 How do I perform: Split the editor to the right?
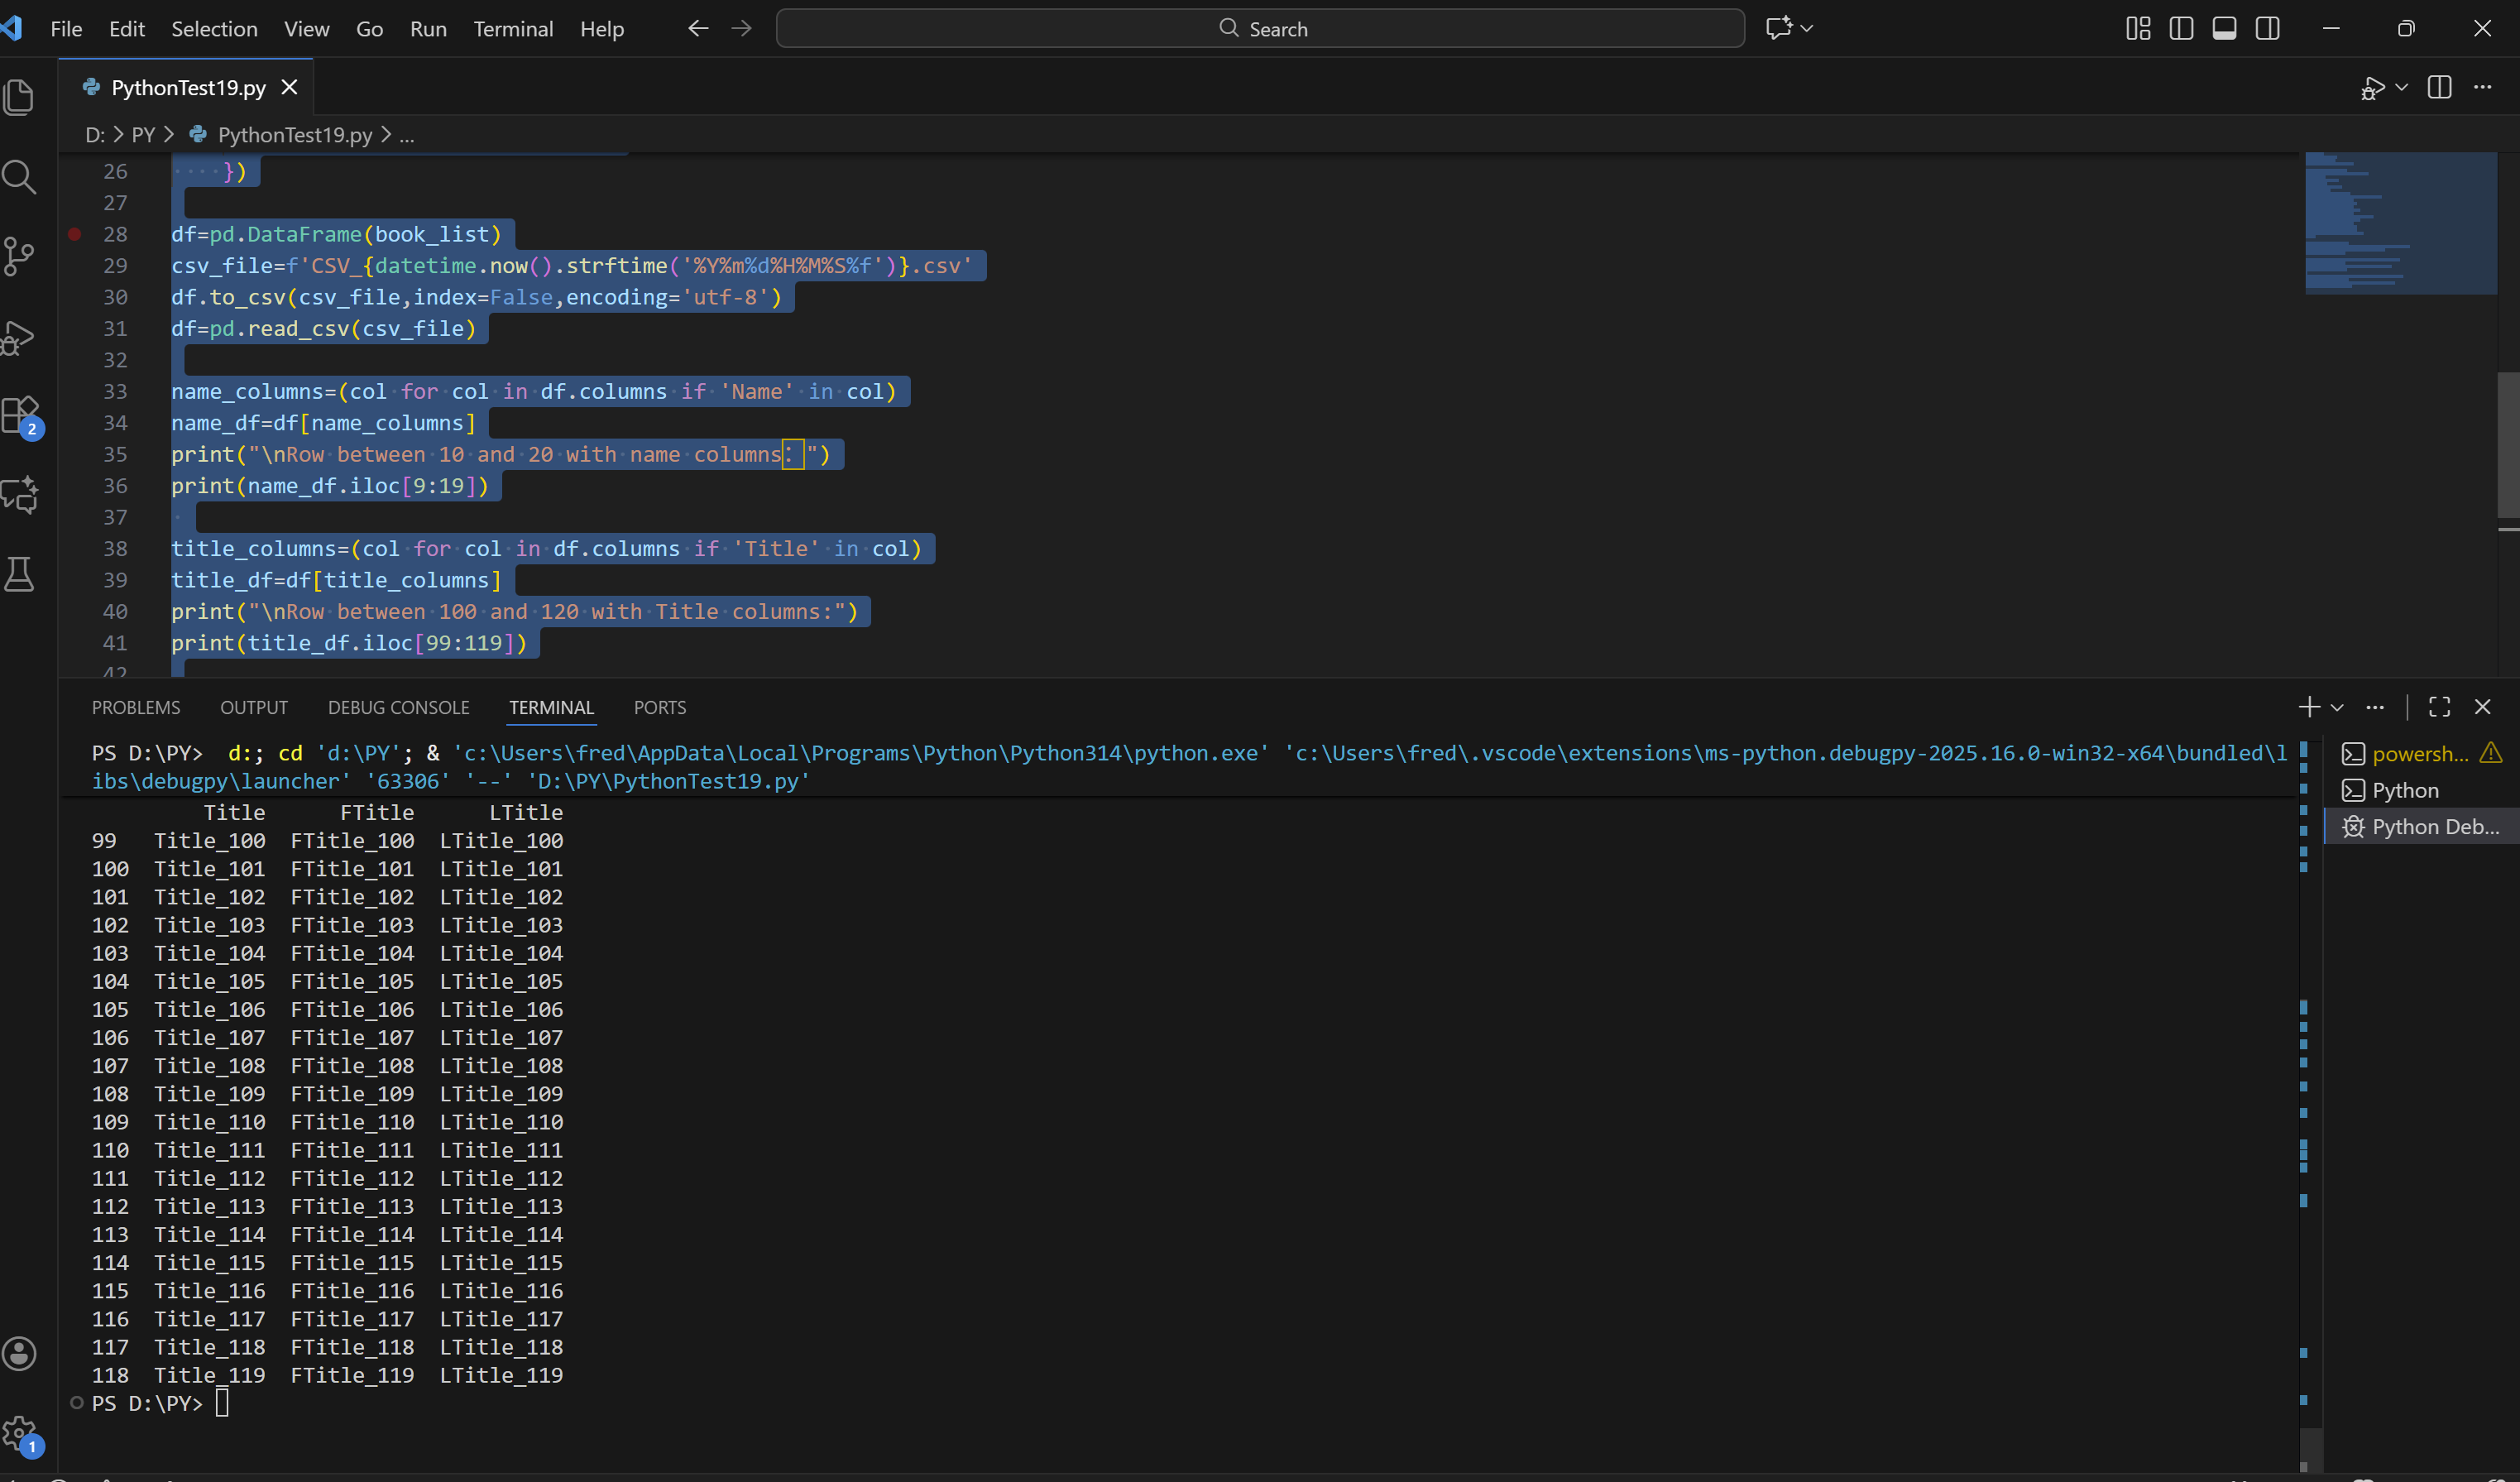[x=2440, y=88]
